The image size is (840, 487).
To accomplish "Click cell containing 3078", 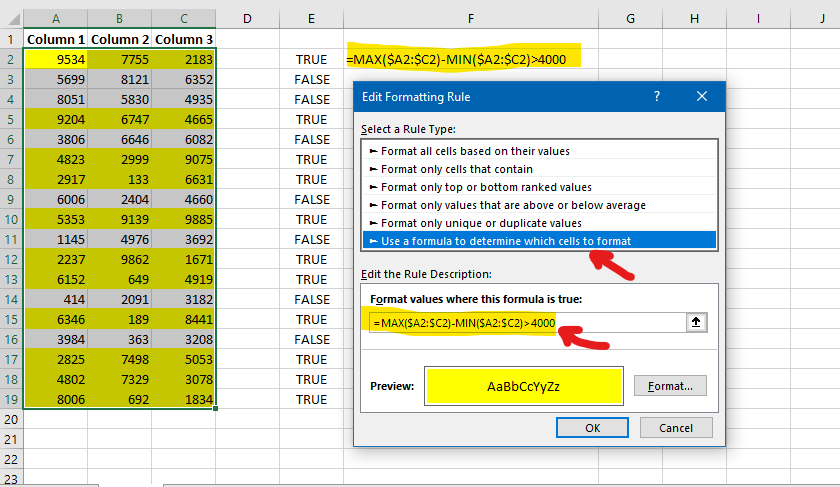I will tap(184, 379).
